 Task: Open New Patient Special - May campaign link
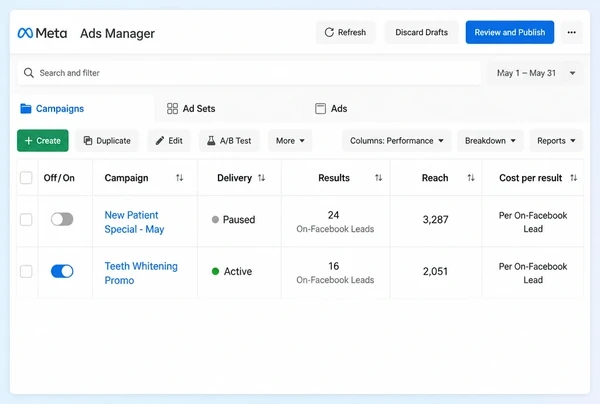click(134, 222)
